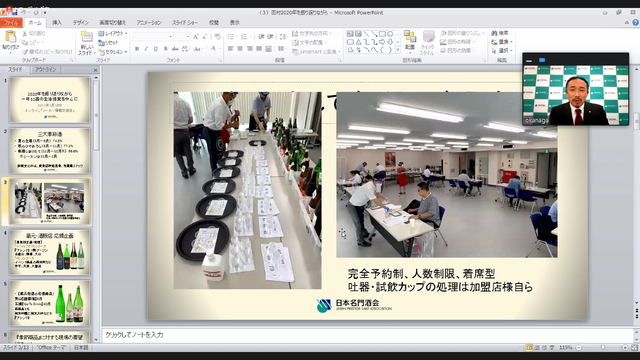The image size is (640, 360).
Task: Open クイックスタイル quick styles icon
Action: [x=428, y=37]
